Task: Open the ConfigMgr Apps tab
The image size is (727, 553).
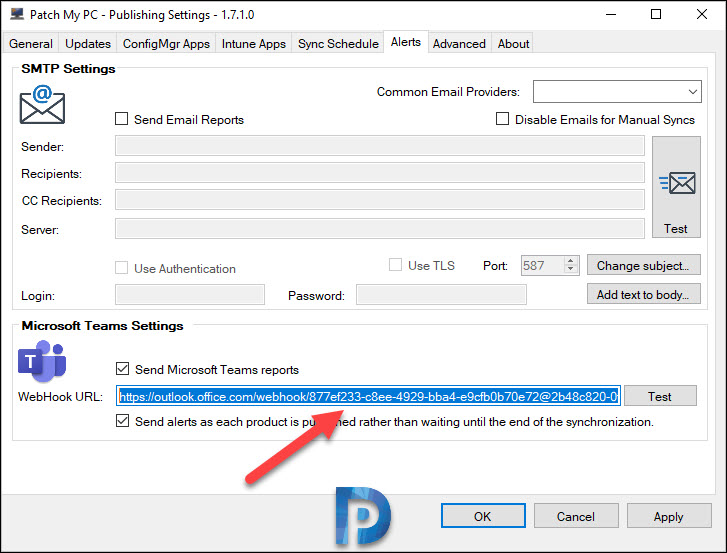Action: click(166, 44)
